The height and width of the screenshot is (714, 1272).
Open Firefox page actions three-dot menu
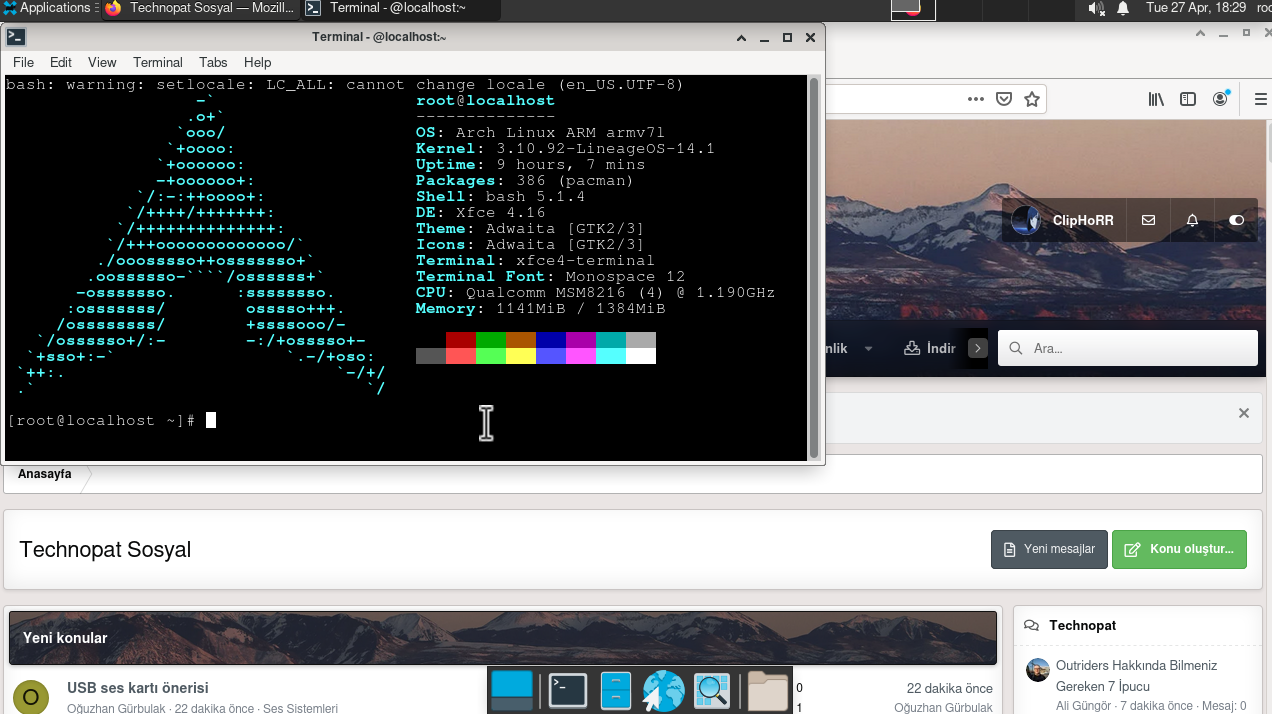976,99
